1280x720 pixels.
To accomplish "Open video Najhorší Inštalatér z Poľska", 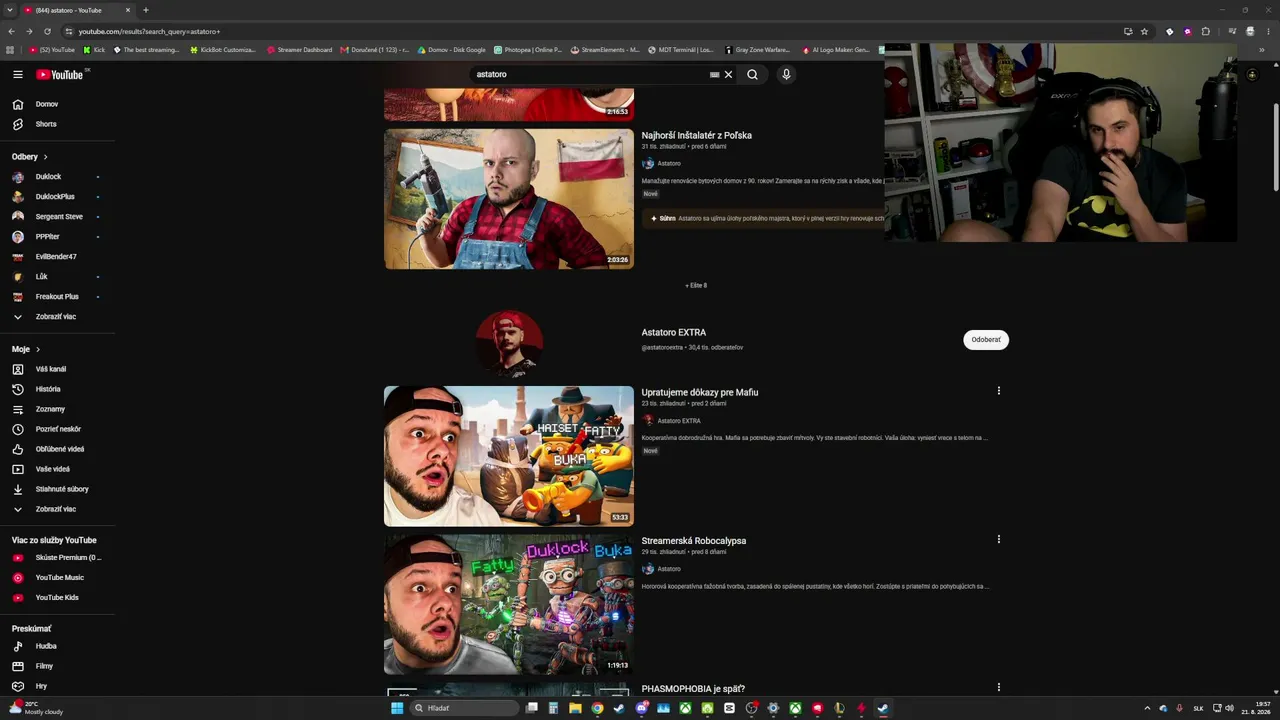I will (x=697, y=135).
